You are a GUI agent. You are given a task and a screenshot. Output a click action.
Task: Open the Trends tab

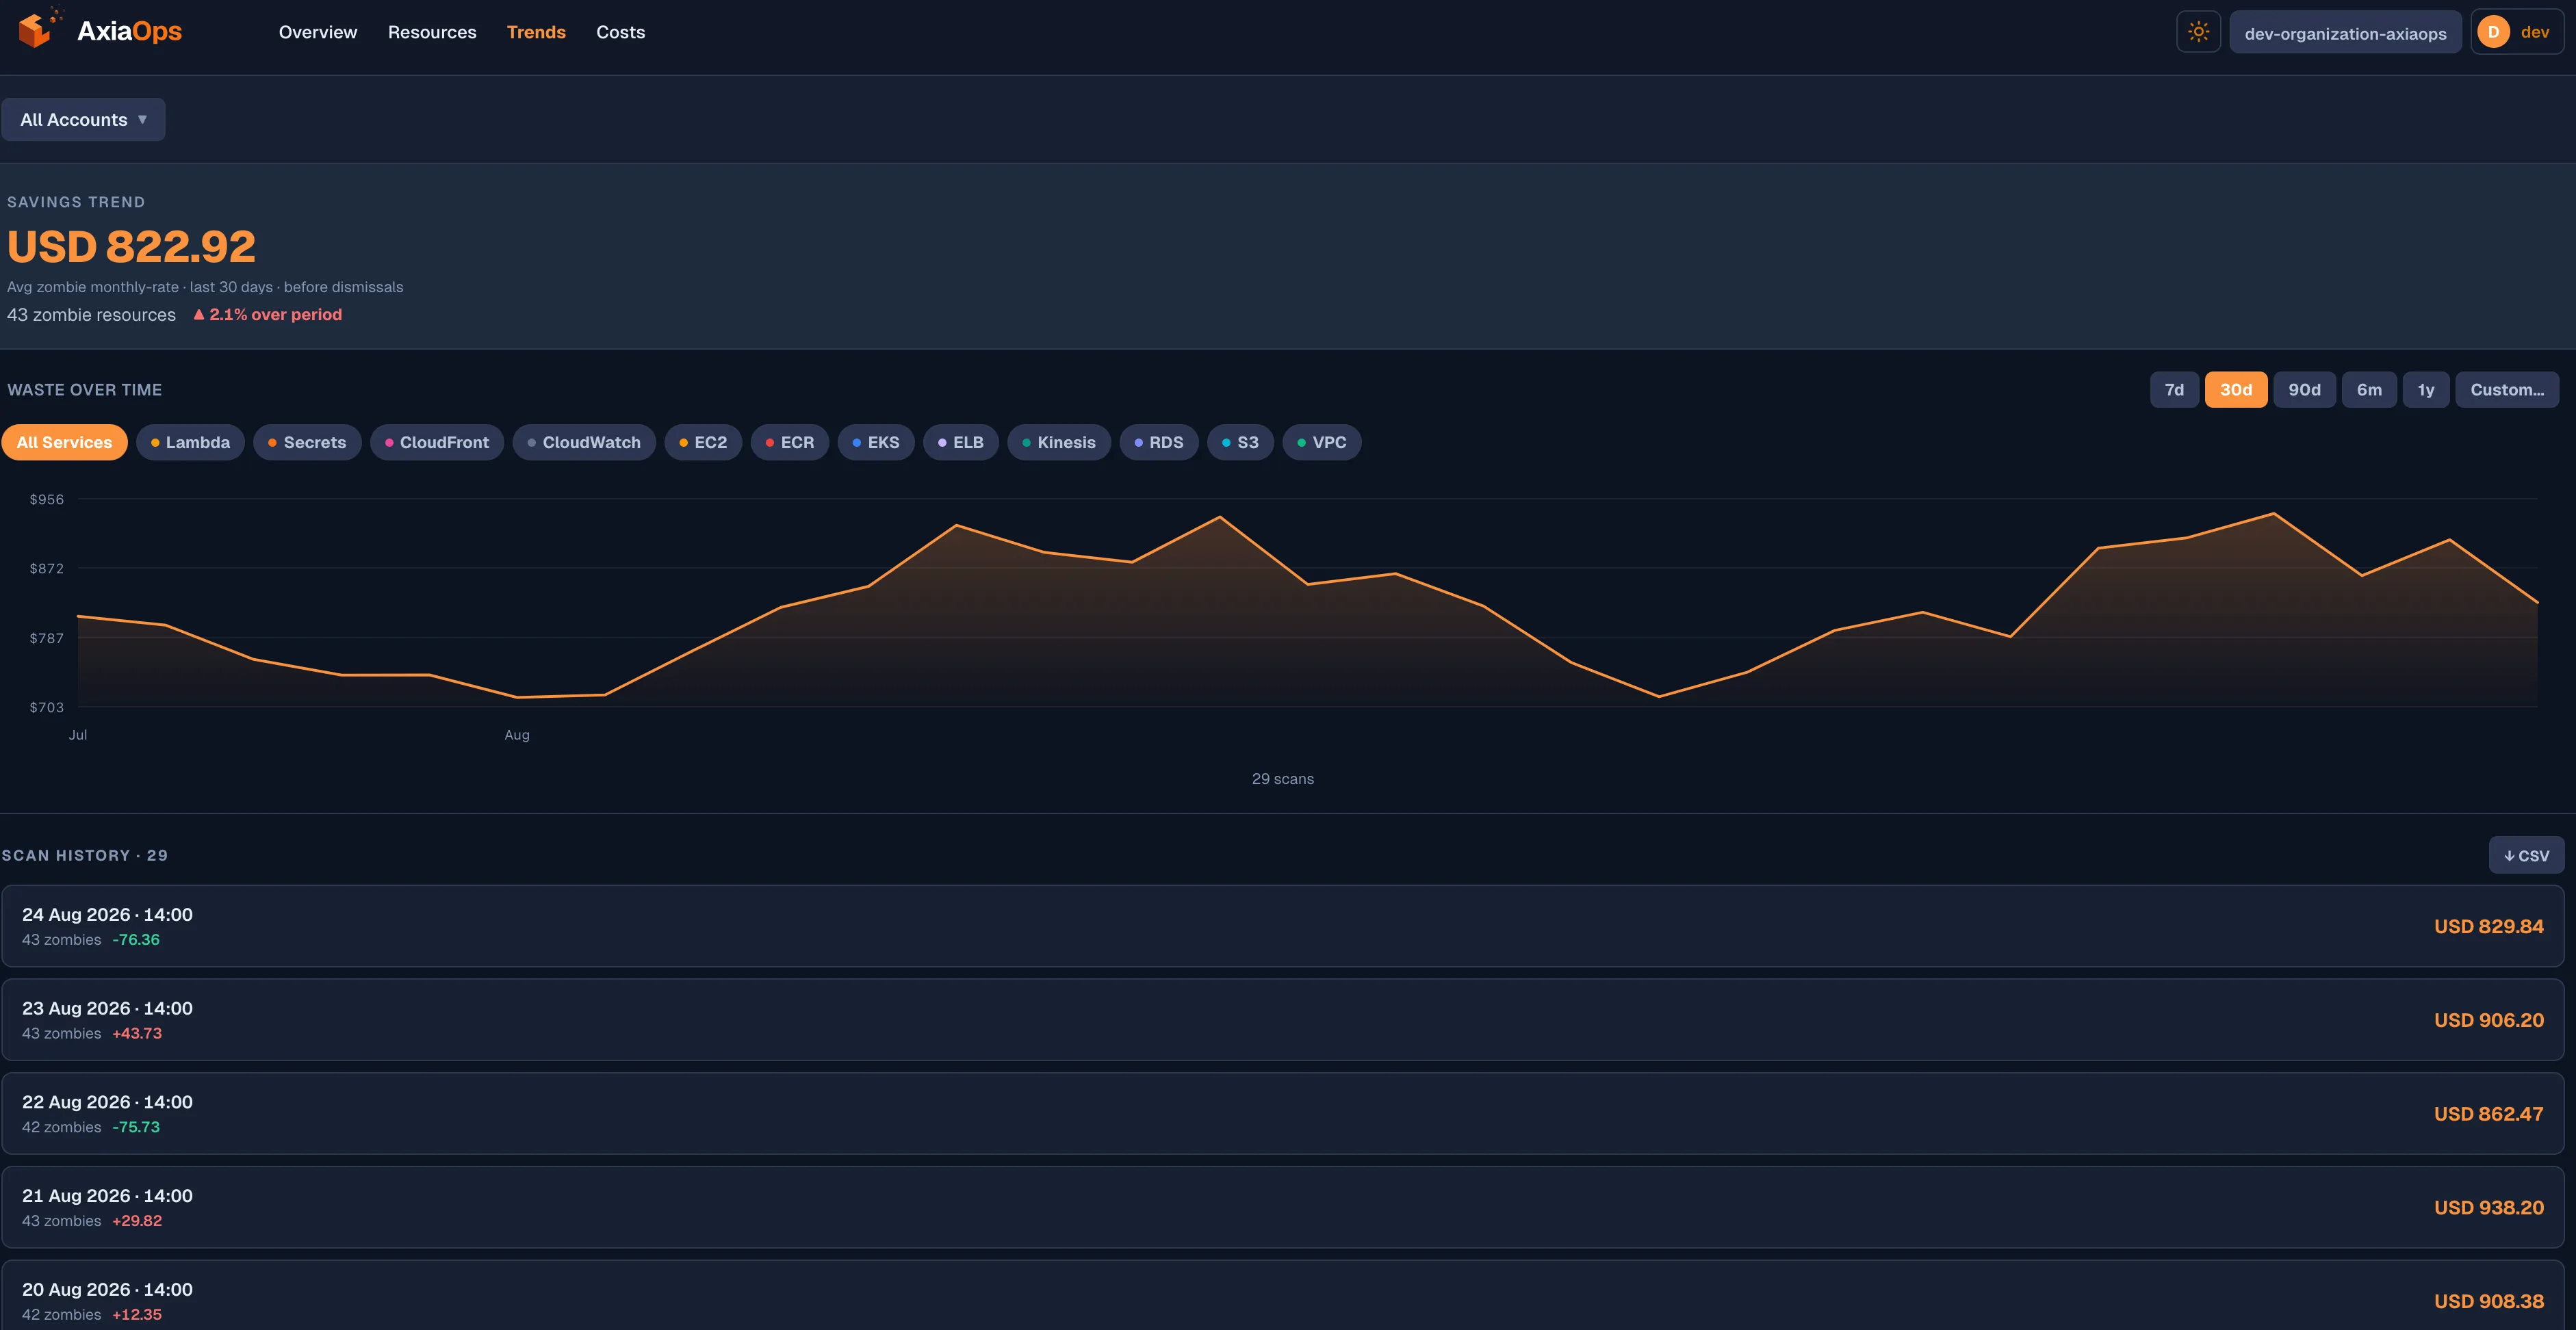pyautogui.click(x=536, y=32)
